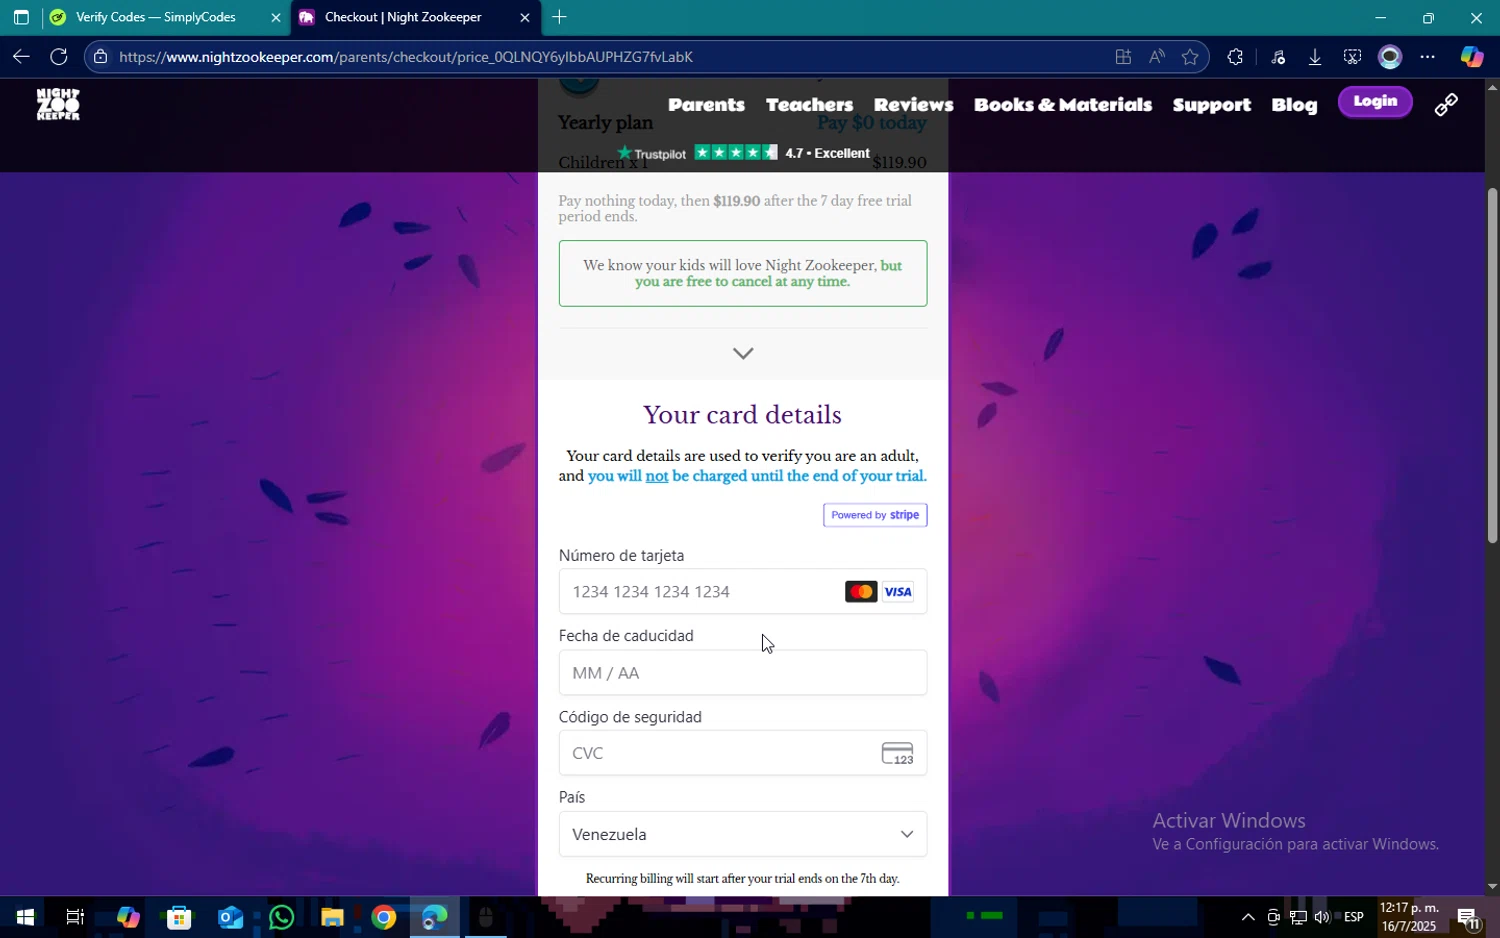Close the SimplyCodes tab
Viewport: 1500px width, 938px height.
point(276,17)
